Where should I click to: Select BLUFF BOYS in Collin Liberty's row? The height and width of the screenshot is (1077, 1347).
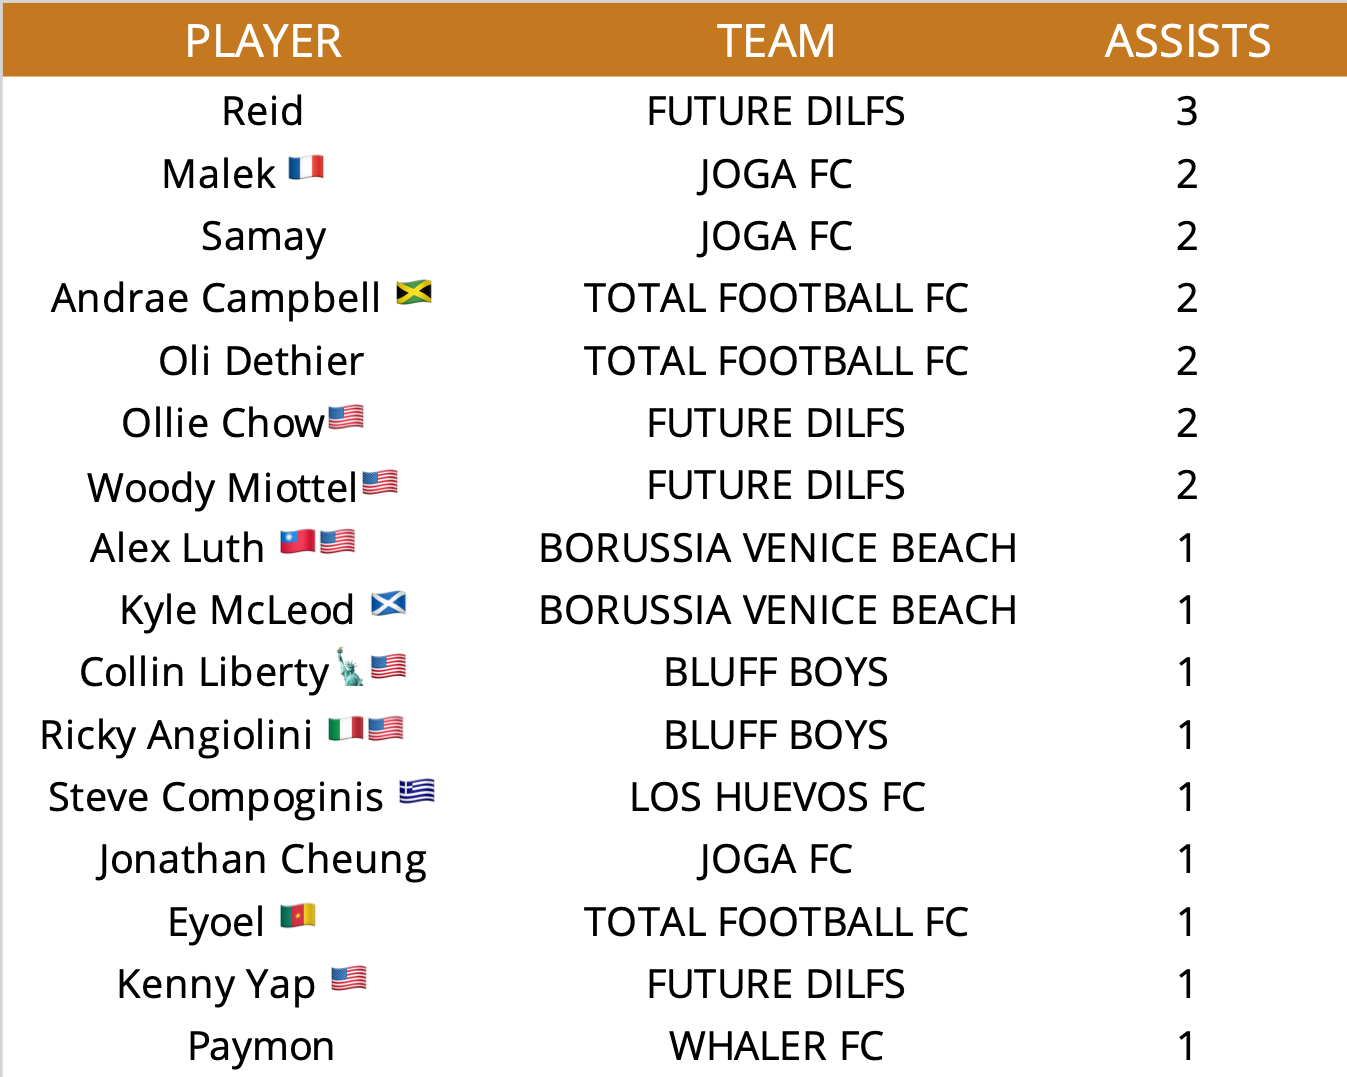tap(776, 673)
